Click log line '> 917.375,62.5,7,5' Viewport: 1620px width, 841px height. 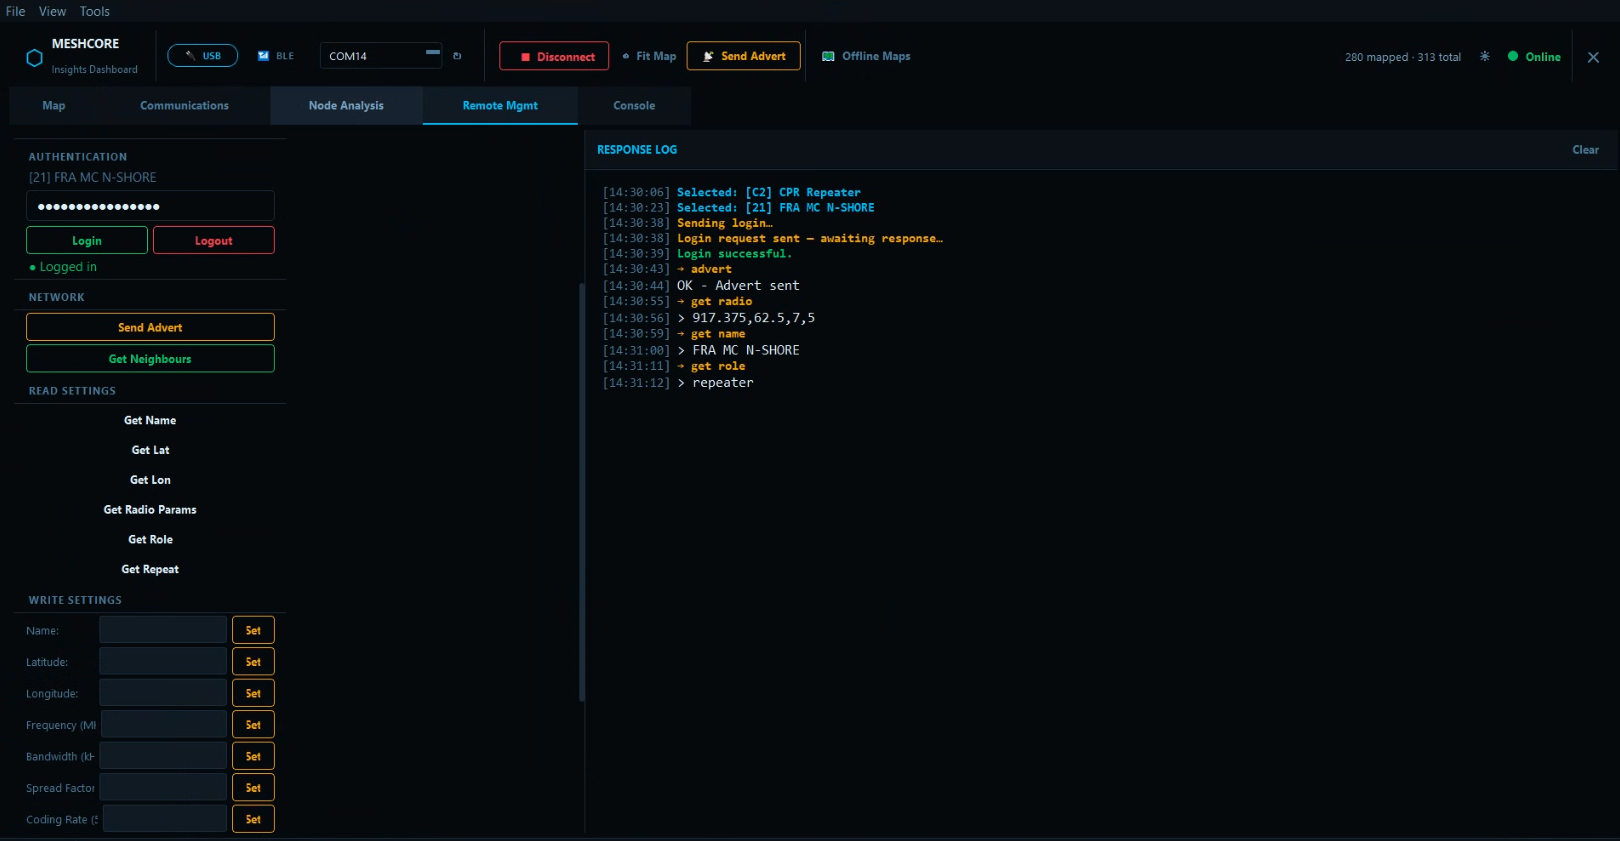[x=746, y=318]
